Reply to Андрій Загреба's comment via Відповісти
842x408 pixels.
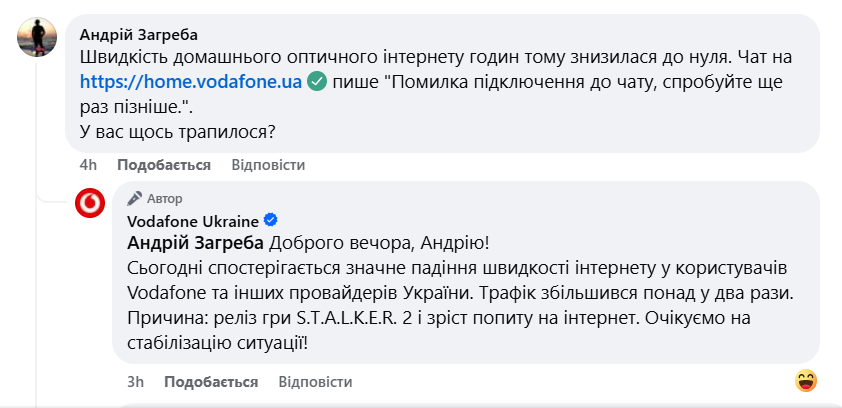click(268, 165)
